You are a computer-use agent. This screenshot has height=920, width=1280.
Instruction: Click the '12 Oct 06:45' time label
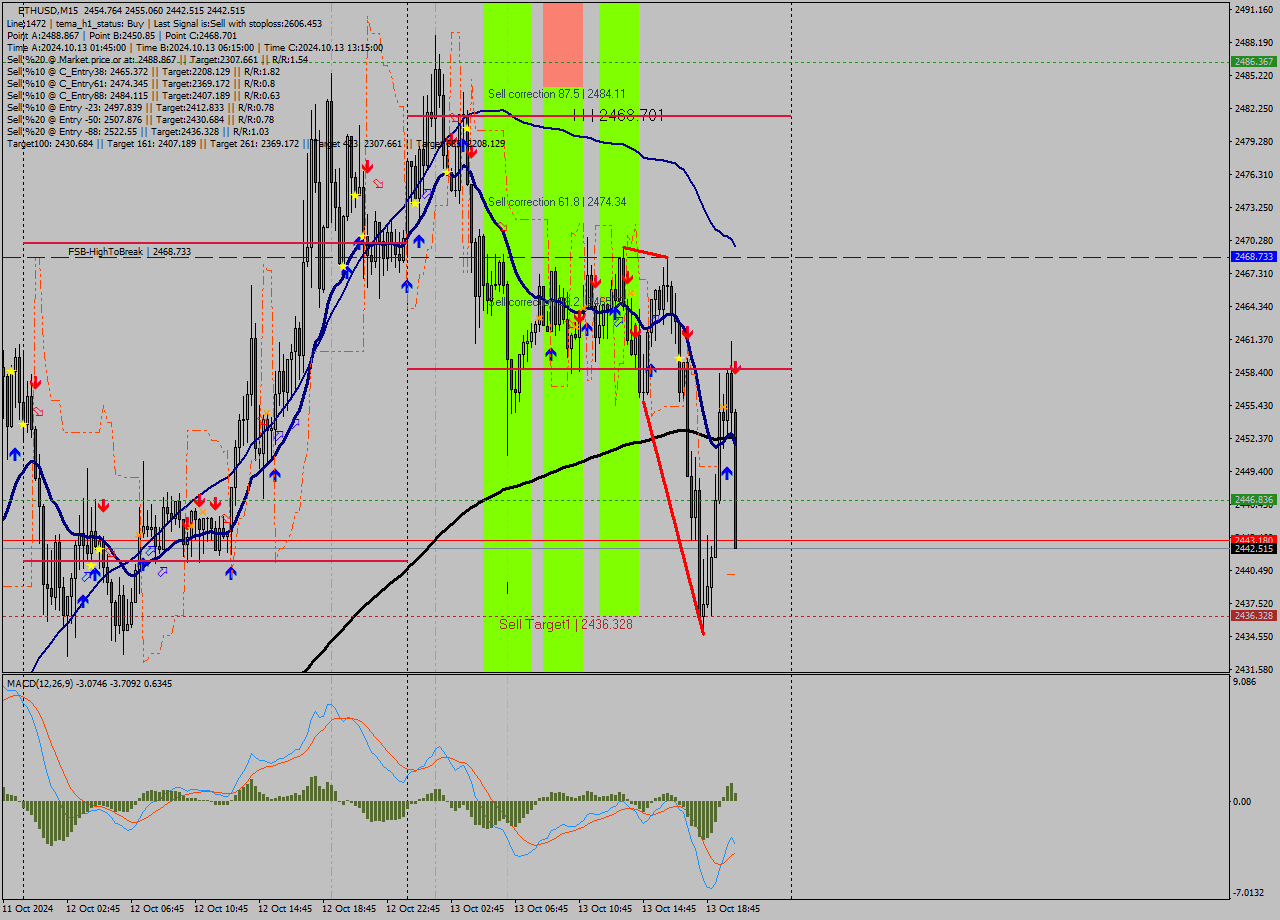click(x=158, y=909)
